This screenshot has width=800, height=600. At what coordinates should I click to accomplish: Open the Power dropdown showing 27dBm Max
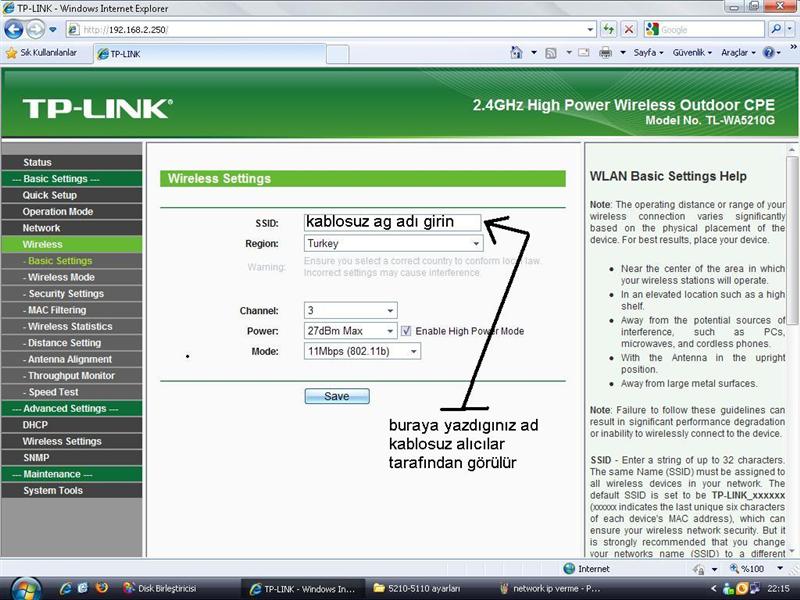351,331
